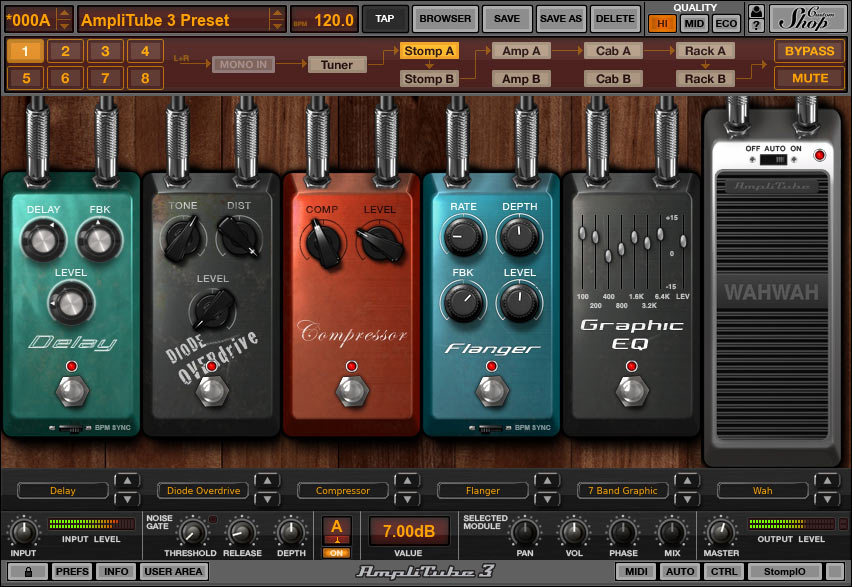Toggle the wah OFF/AUTO/ON switch
This screenshot has height=587, width=852.
point(772,159)
